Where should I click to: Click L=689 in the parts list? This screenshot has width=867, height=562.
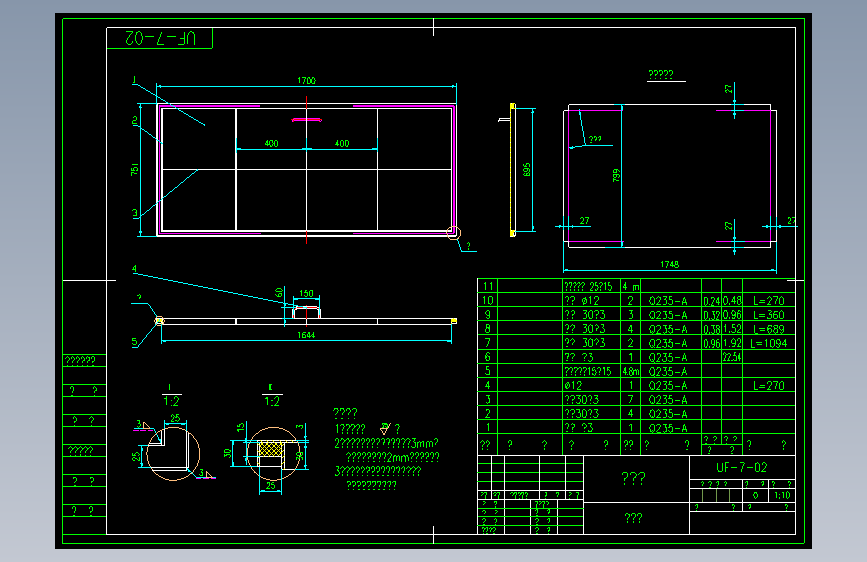pos(769,329)
